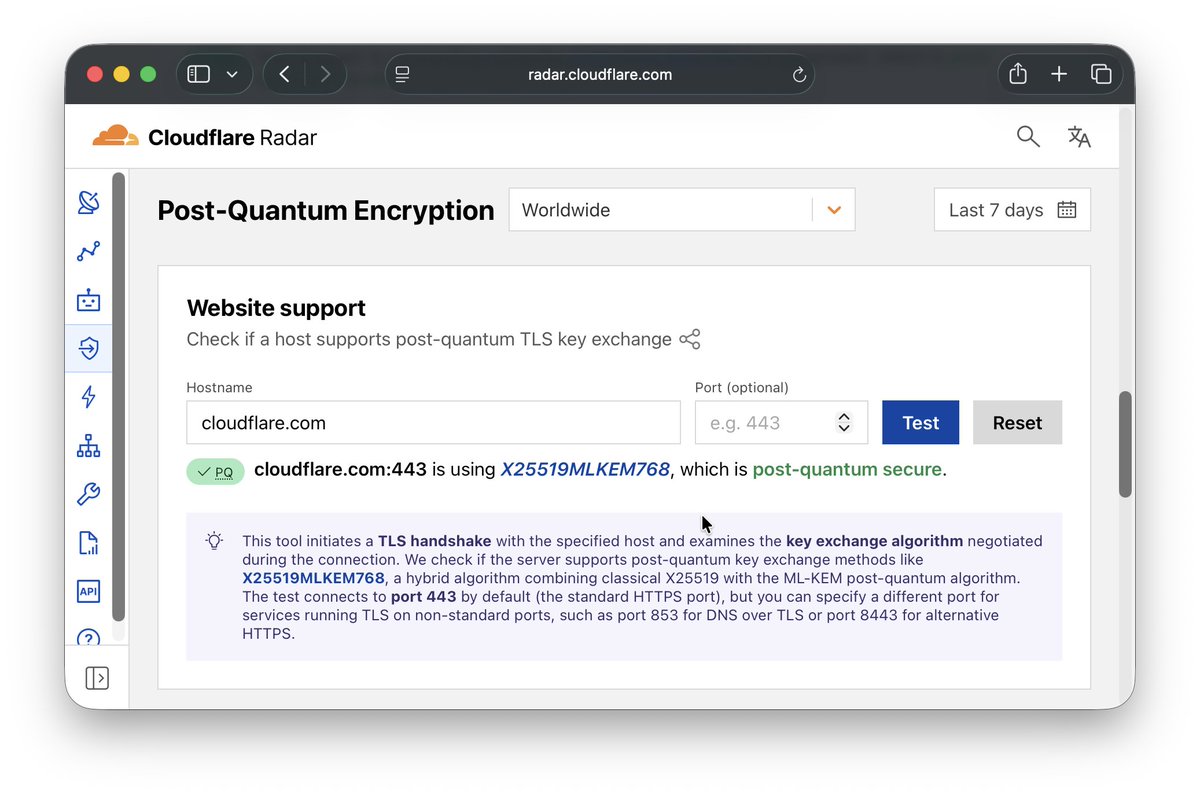The image size is (1200, 795).
Task: Reload the page with the refresh icon
Action: [x=798, y=74]
